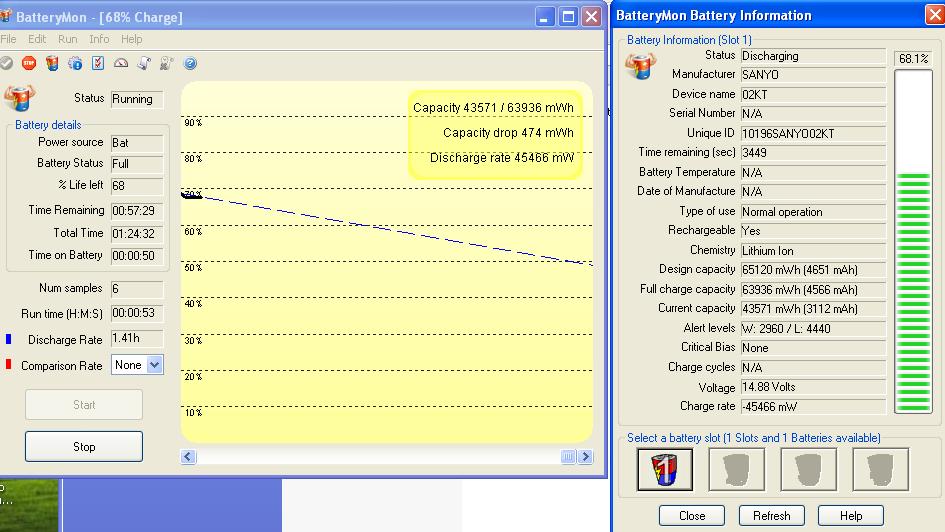Select the fourth empty battery slot

[x=881, y=469]
